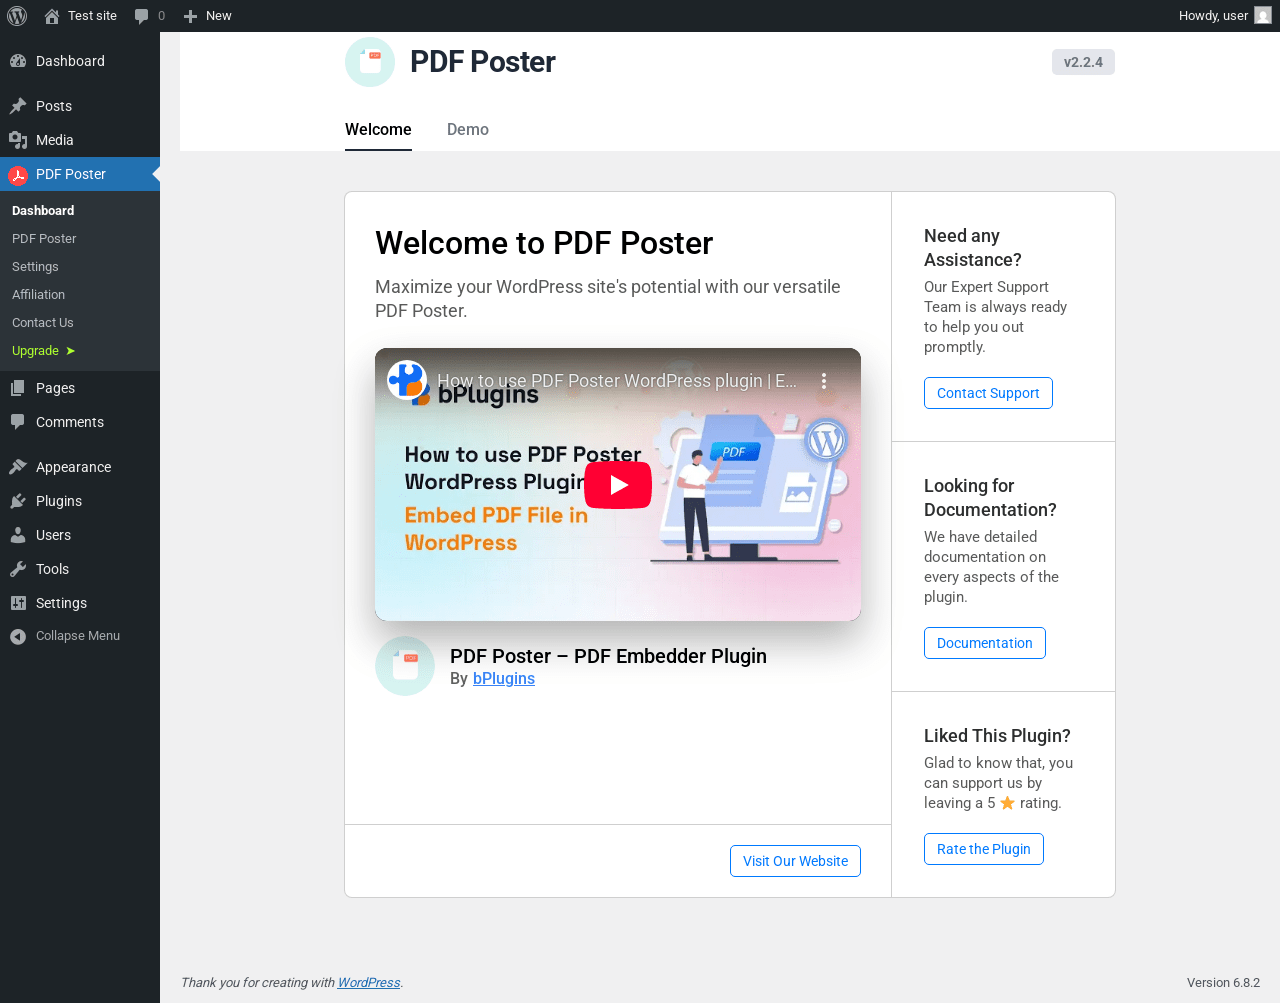Screen dimensions: 1280x1003
Task: Open the Media menu label
Action: [55, 140]
